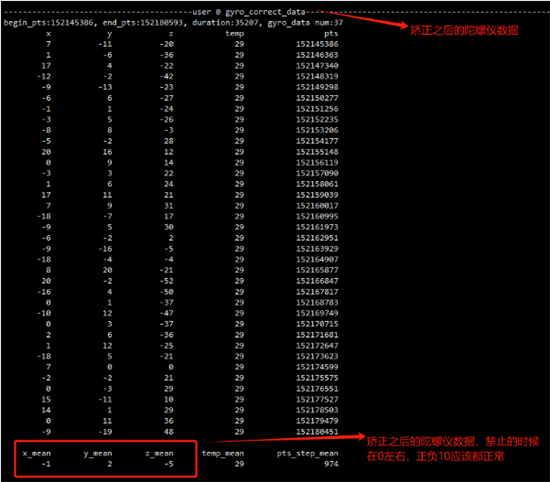Click the pts value 152160017

click(317, 206)
